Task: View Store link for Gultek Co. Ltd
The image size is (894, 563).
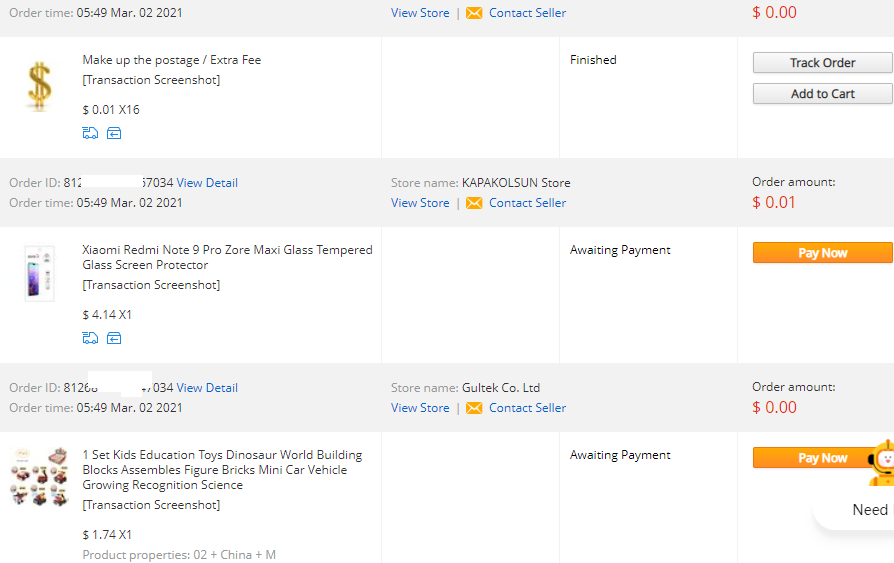Action: pos(420,408)
